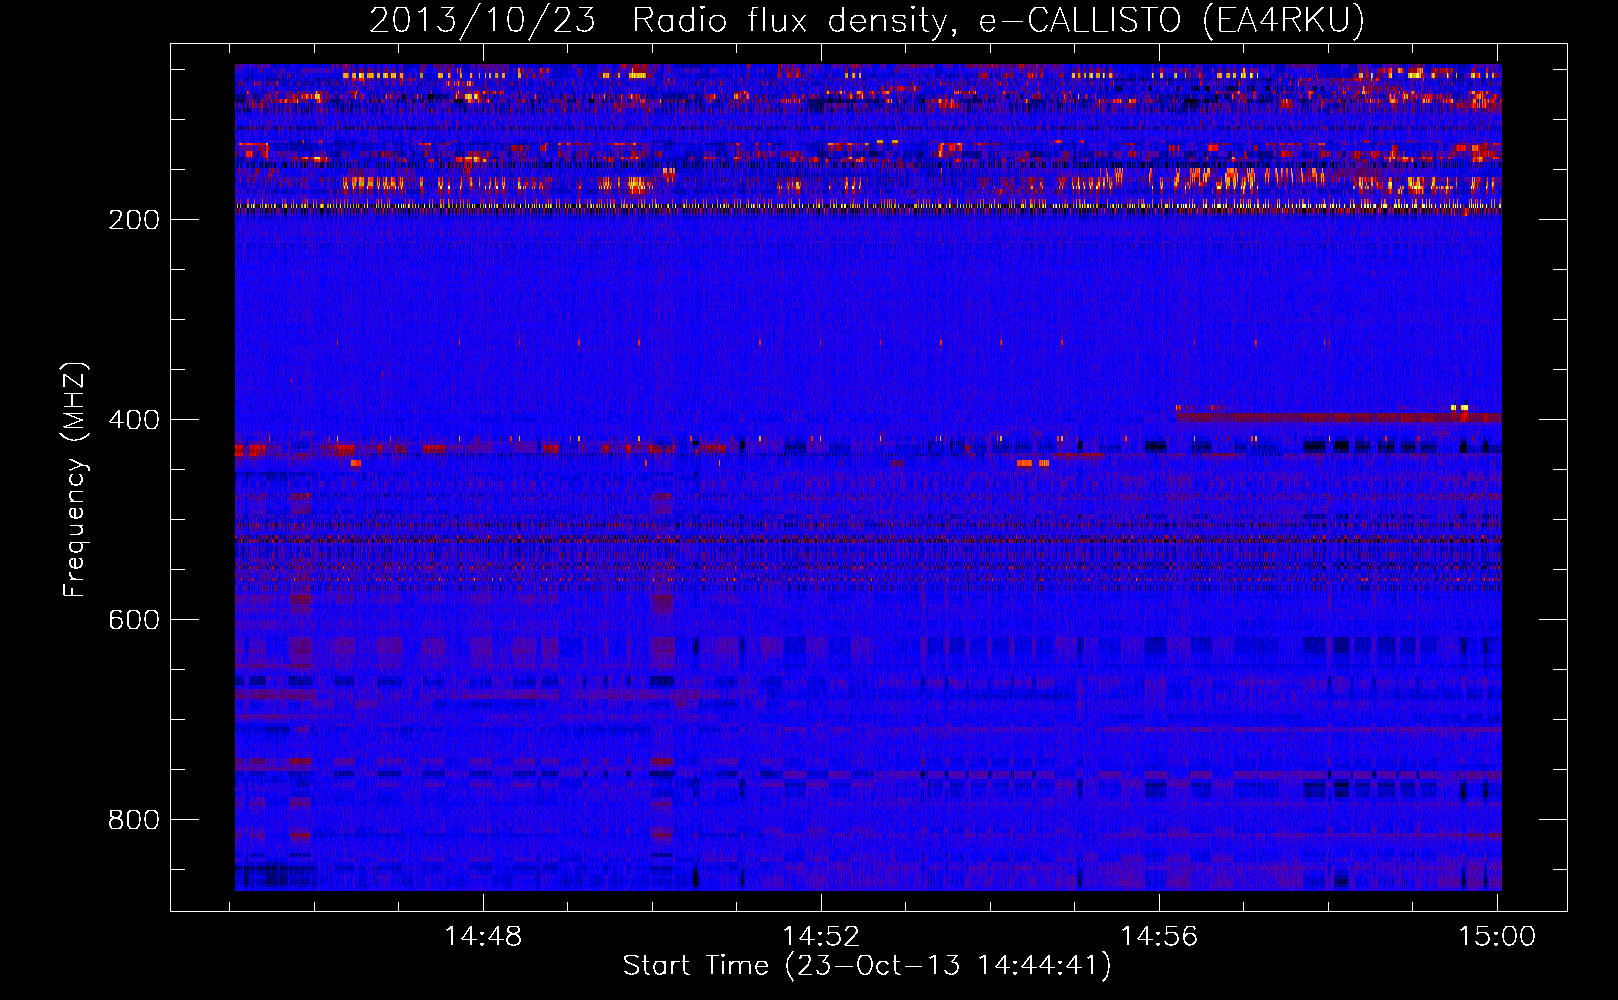Click the 400 frequency tick label
The height and width of the screenshot is (1000, 1618).
(x=134, y=420)
